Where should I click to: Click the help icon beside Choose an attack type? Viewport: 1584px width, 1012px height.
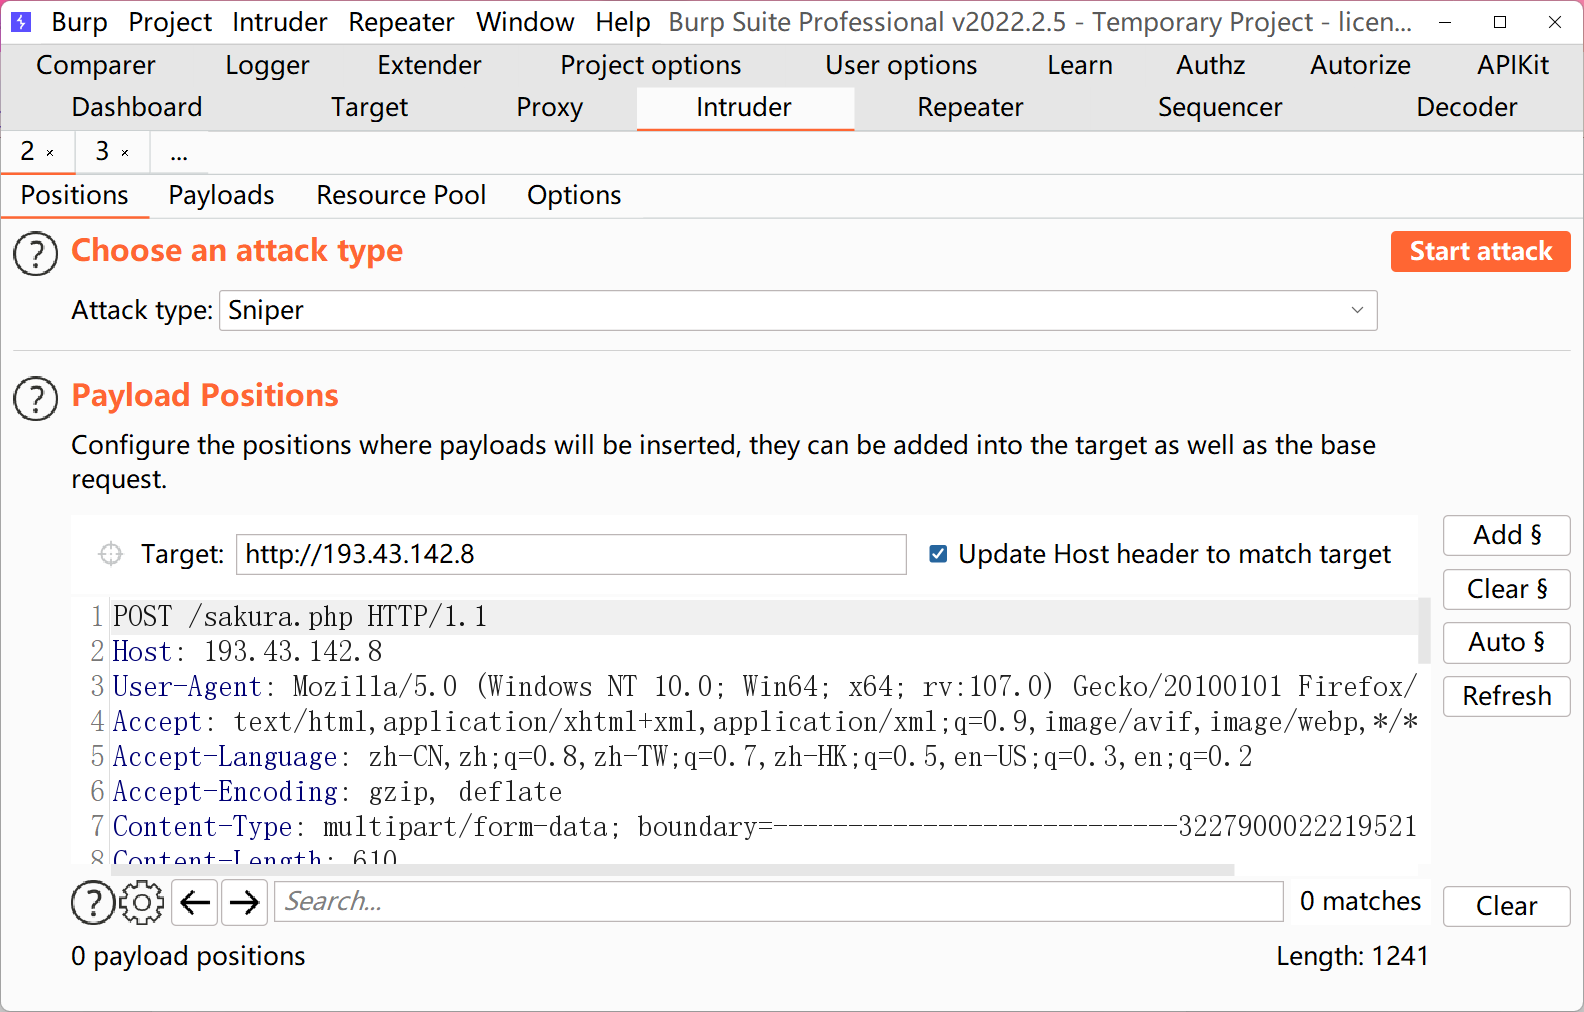click(x=35, y=254)
